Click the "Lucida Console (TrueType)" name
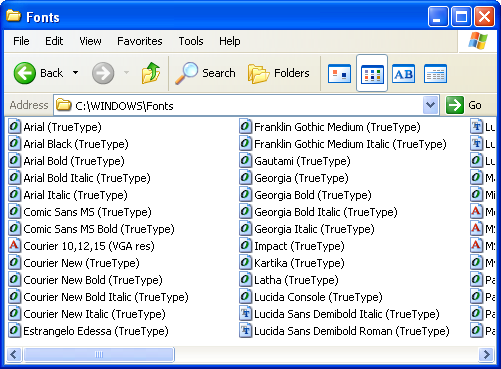Screen dimensions: 501x369 [318, 297]
